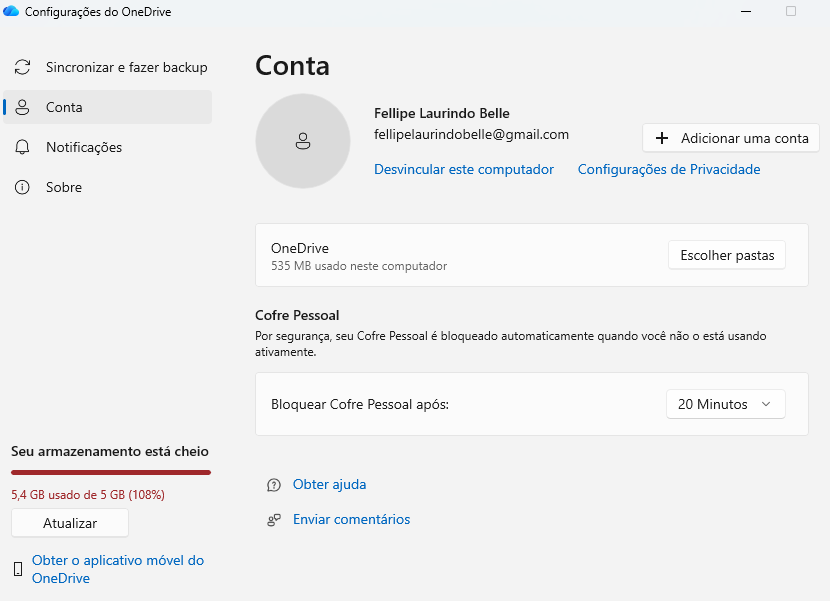Open the Sobre section

(x=107, y=187)
